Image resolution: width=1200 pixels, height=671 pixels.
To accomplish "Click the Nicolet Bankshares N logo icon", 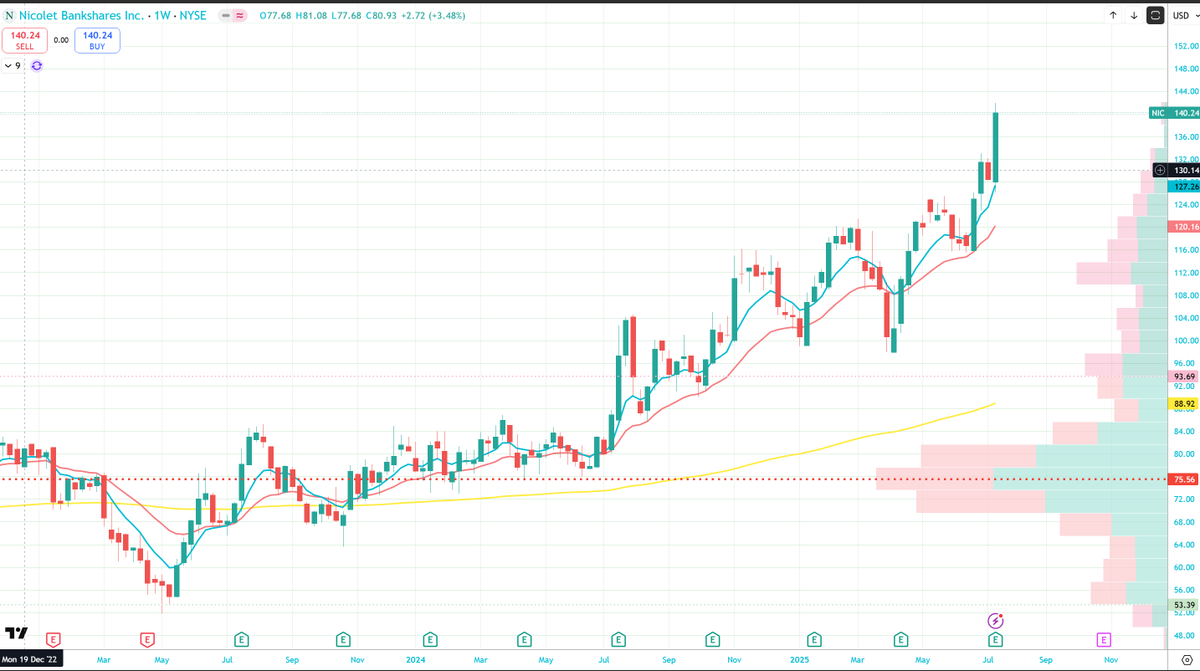I will point(10,16).
